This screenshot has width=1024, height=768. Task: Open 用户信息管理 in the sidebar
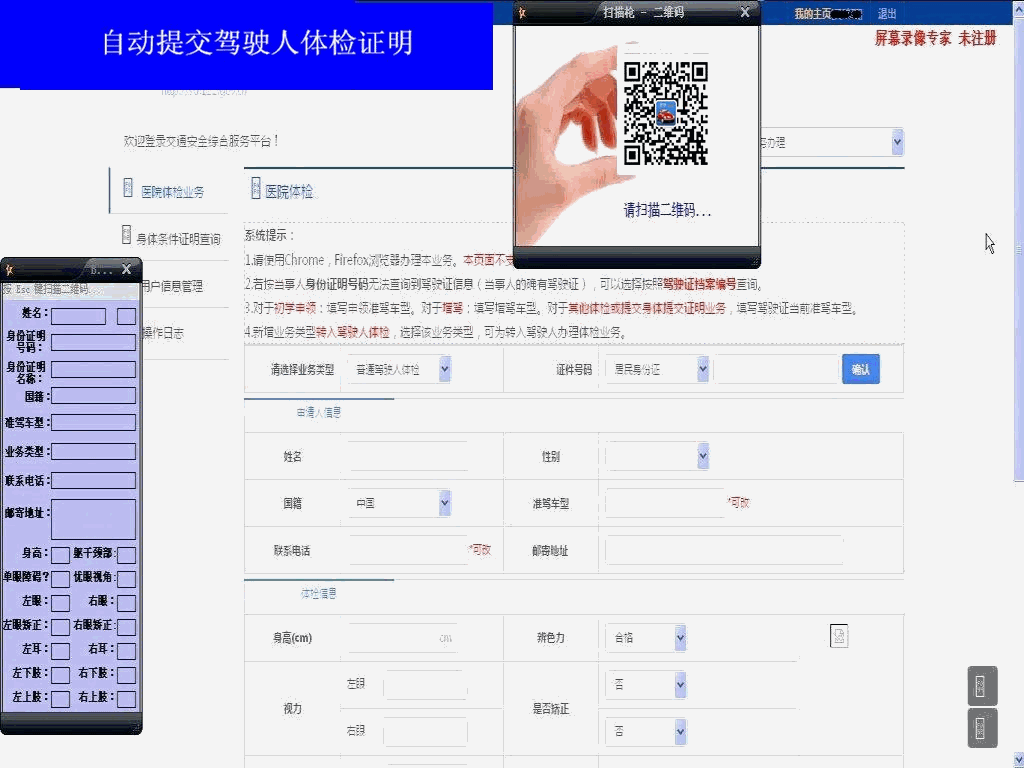coord(172,286)
